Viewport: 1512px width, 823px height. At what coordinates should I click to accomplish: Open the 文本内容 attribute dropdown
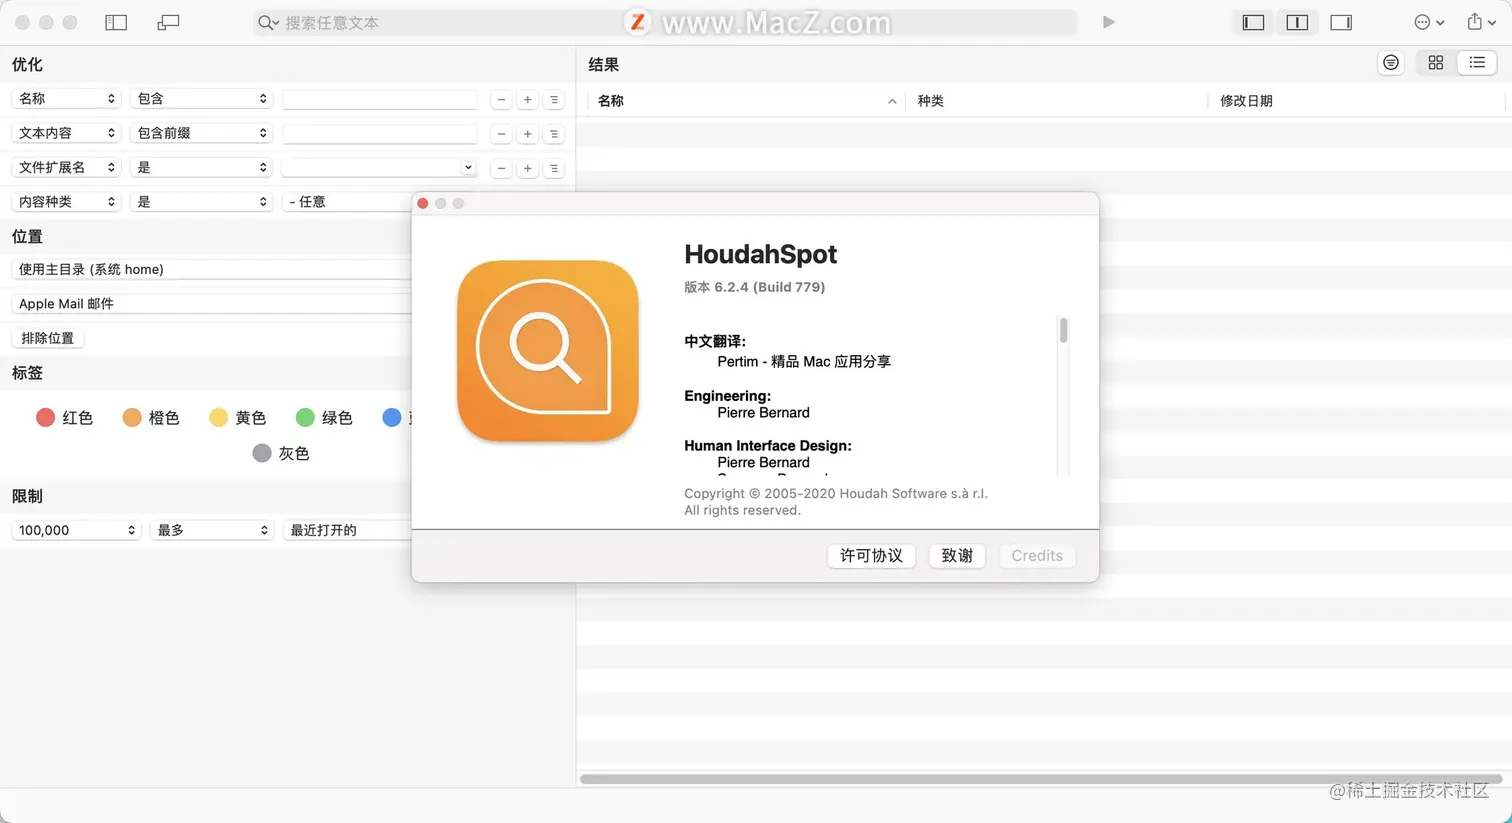66,133
